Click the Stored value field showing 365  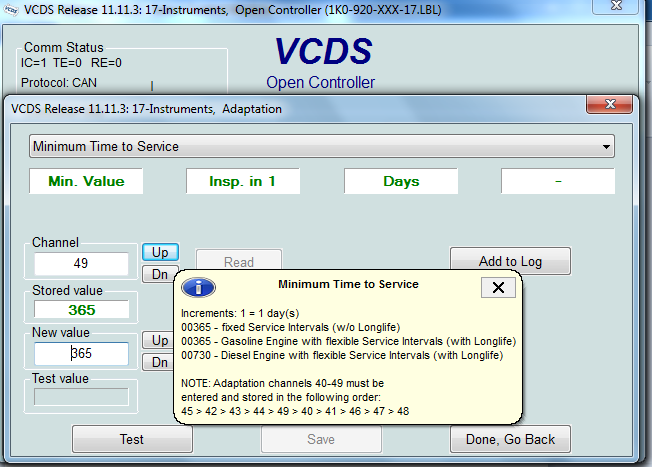coord(81,310)
